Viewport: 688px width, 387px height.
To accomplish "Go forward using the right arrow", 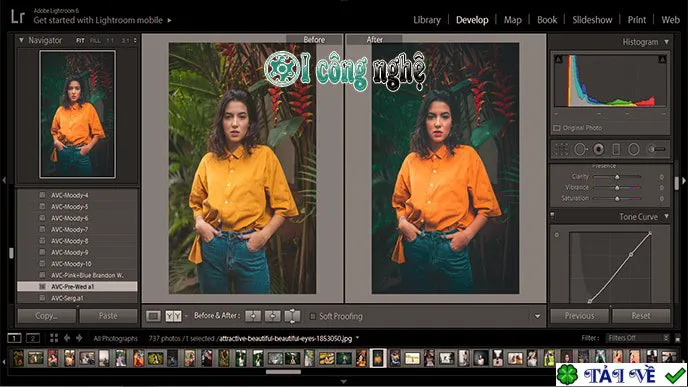I will pos(79,338).
